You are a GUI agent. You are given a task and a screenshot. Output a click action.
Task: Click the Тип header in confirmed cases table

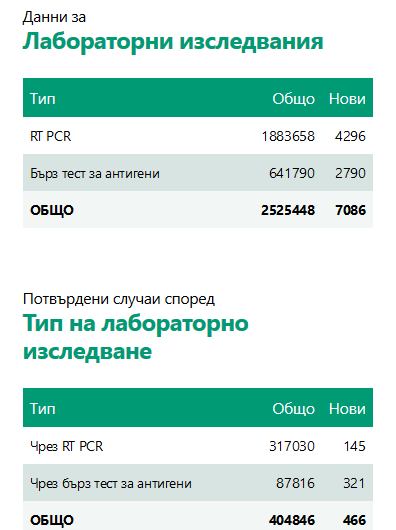[x=43, y=409]
